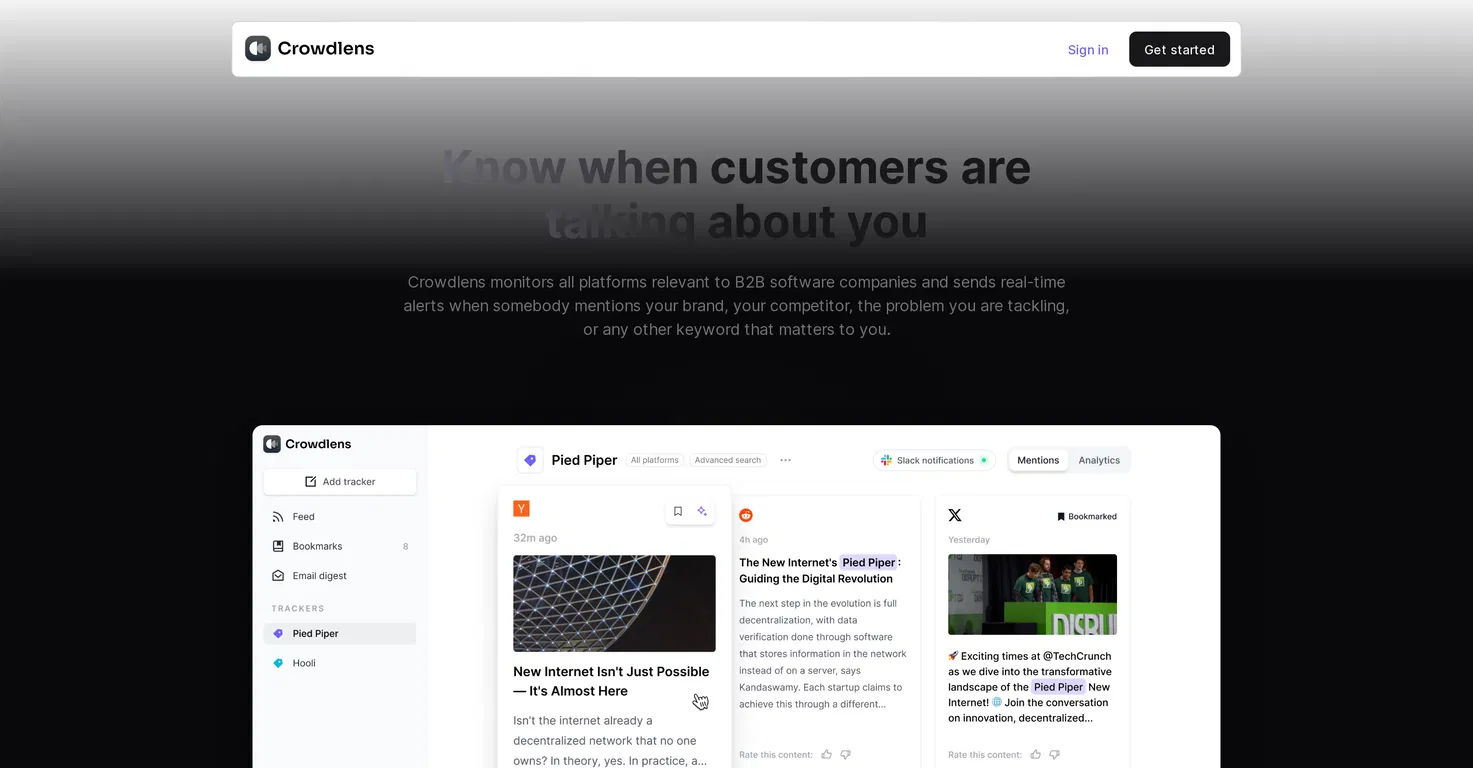Bookmark the Hacker News card
This screenshot has width=1473, height=768.
678,511
